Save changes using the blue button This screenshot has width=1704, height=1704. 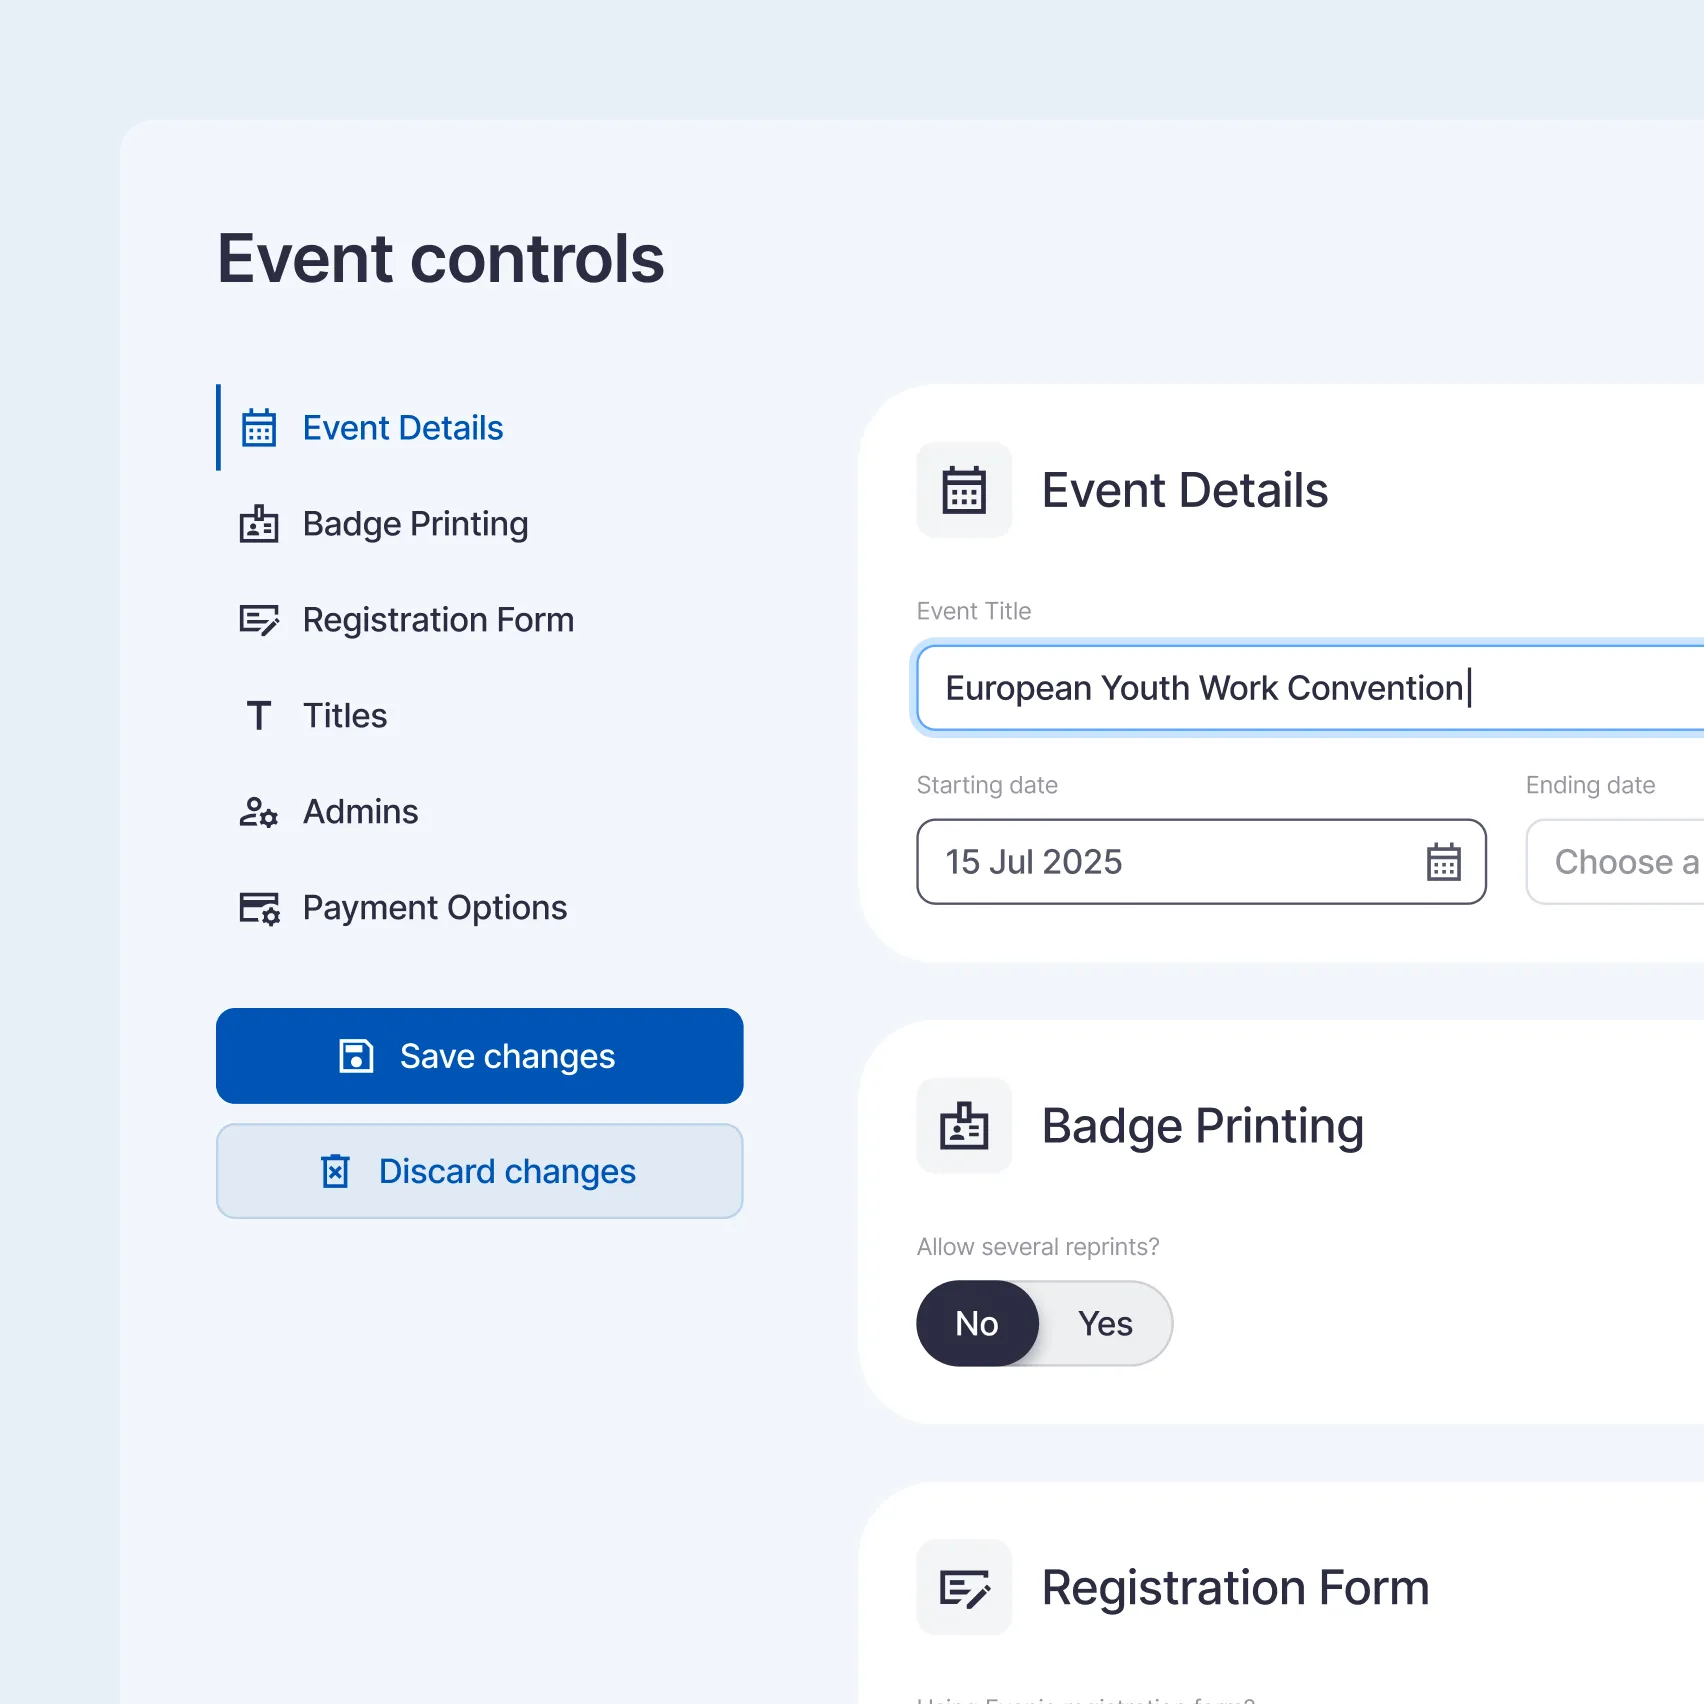(x=480, y=1056)
